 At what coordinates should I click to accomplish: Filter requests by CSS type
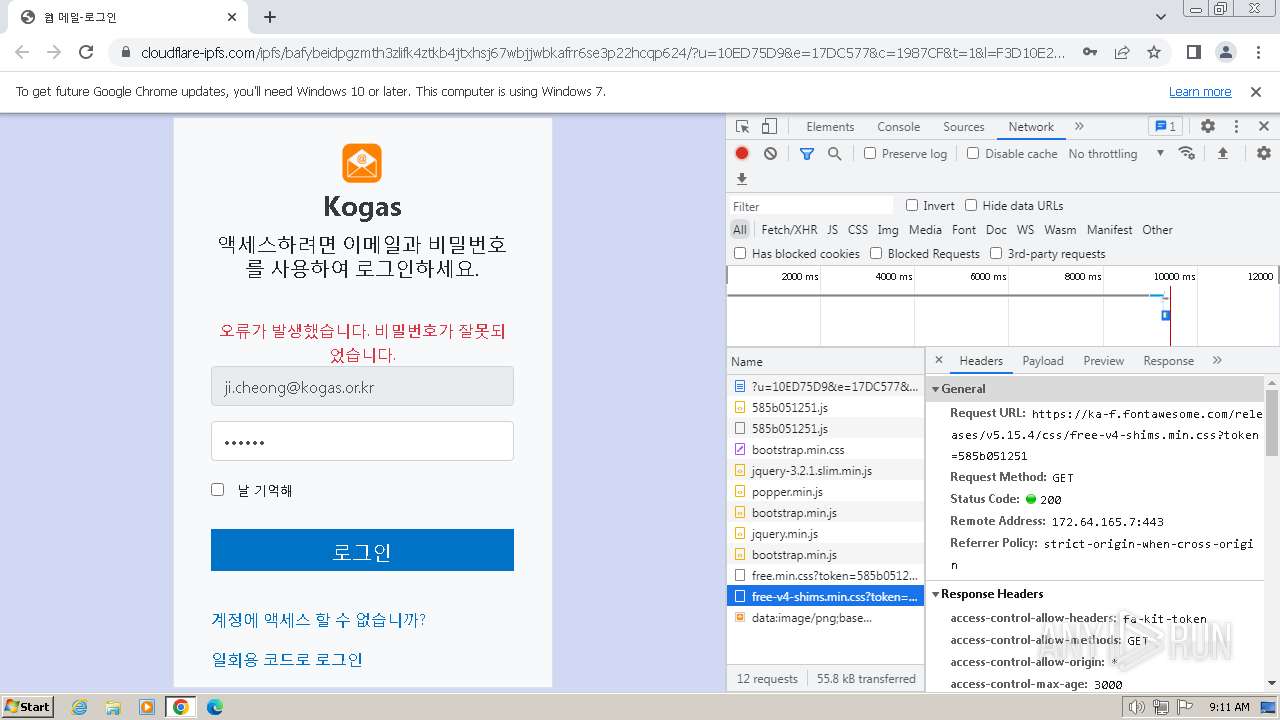pyautogui.click(x=858, y=230)
